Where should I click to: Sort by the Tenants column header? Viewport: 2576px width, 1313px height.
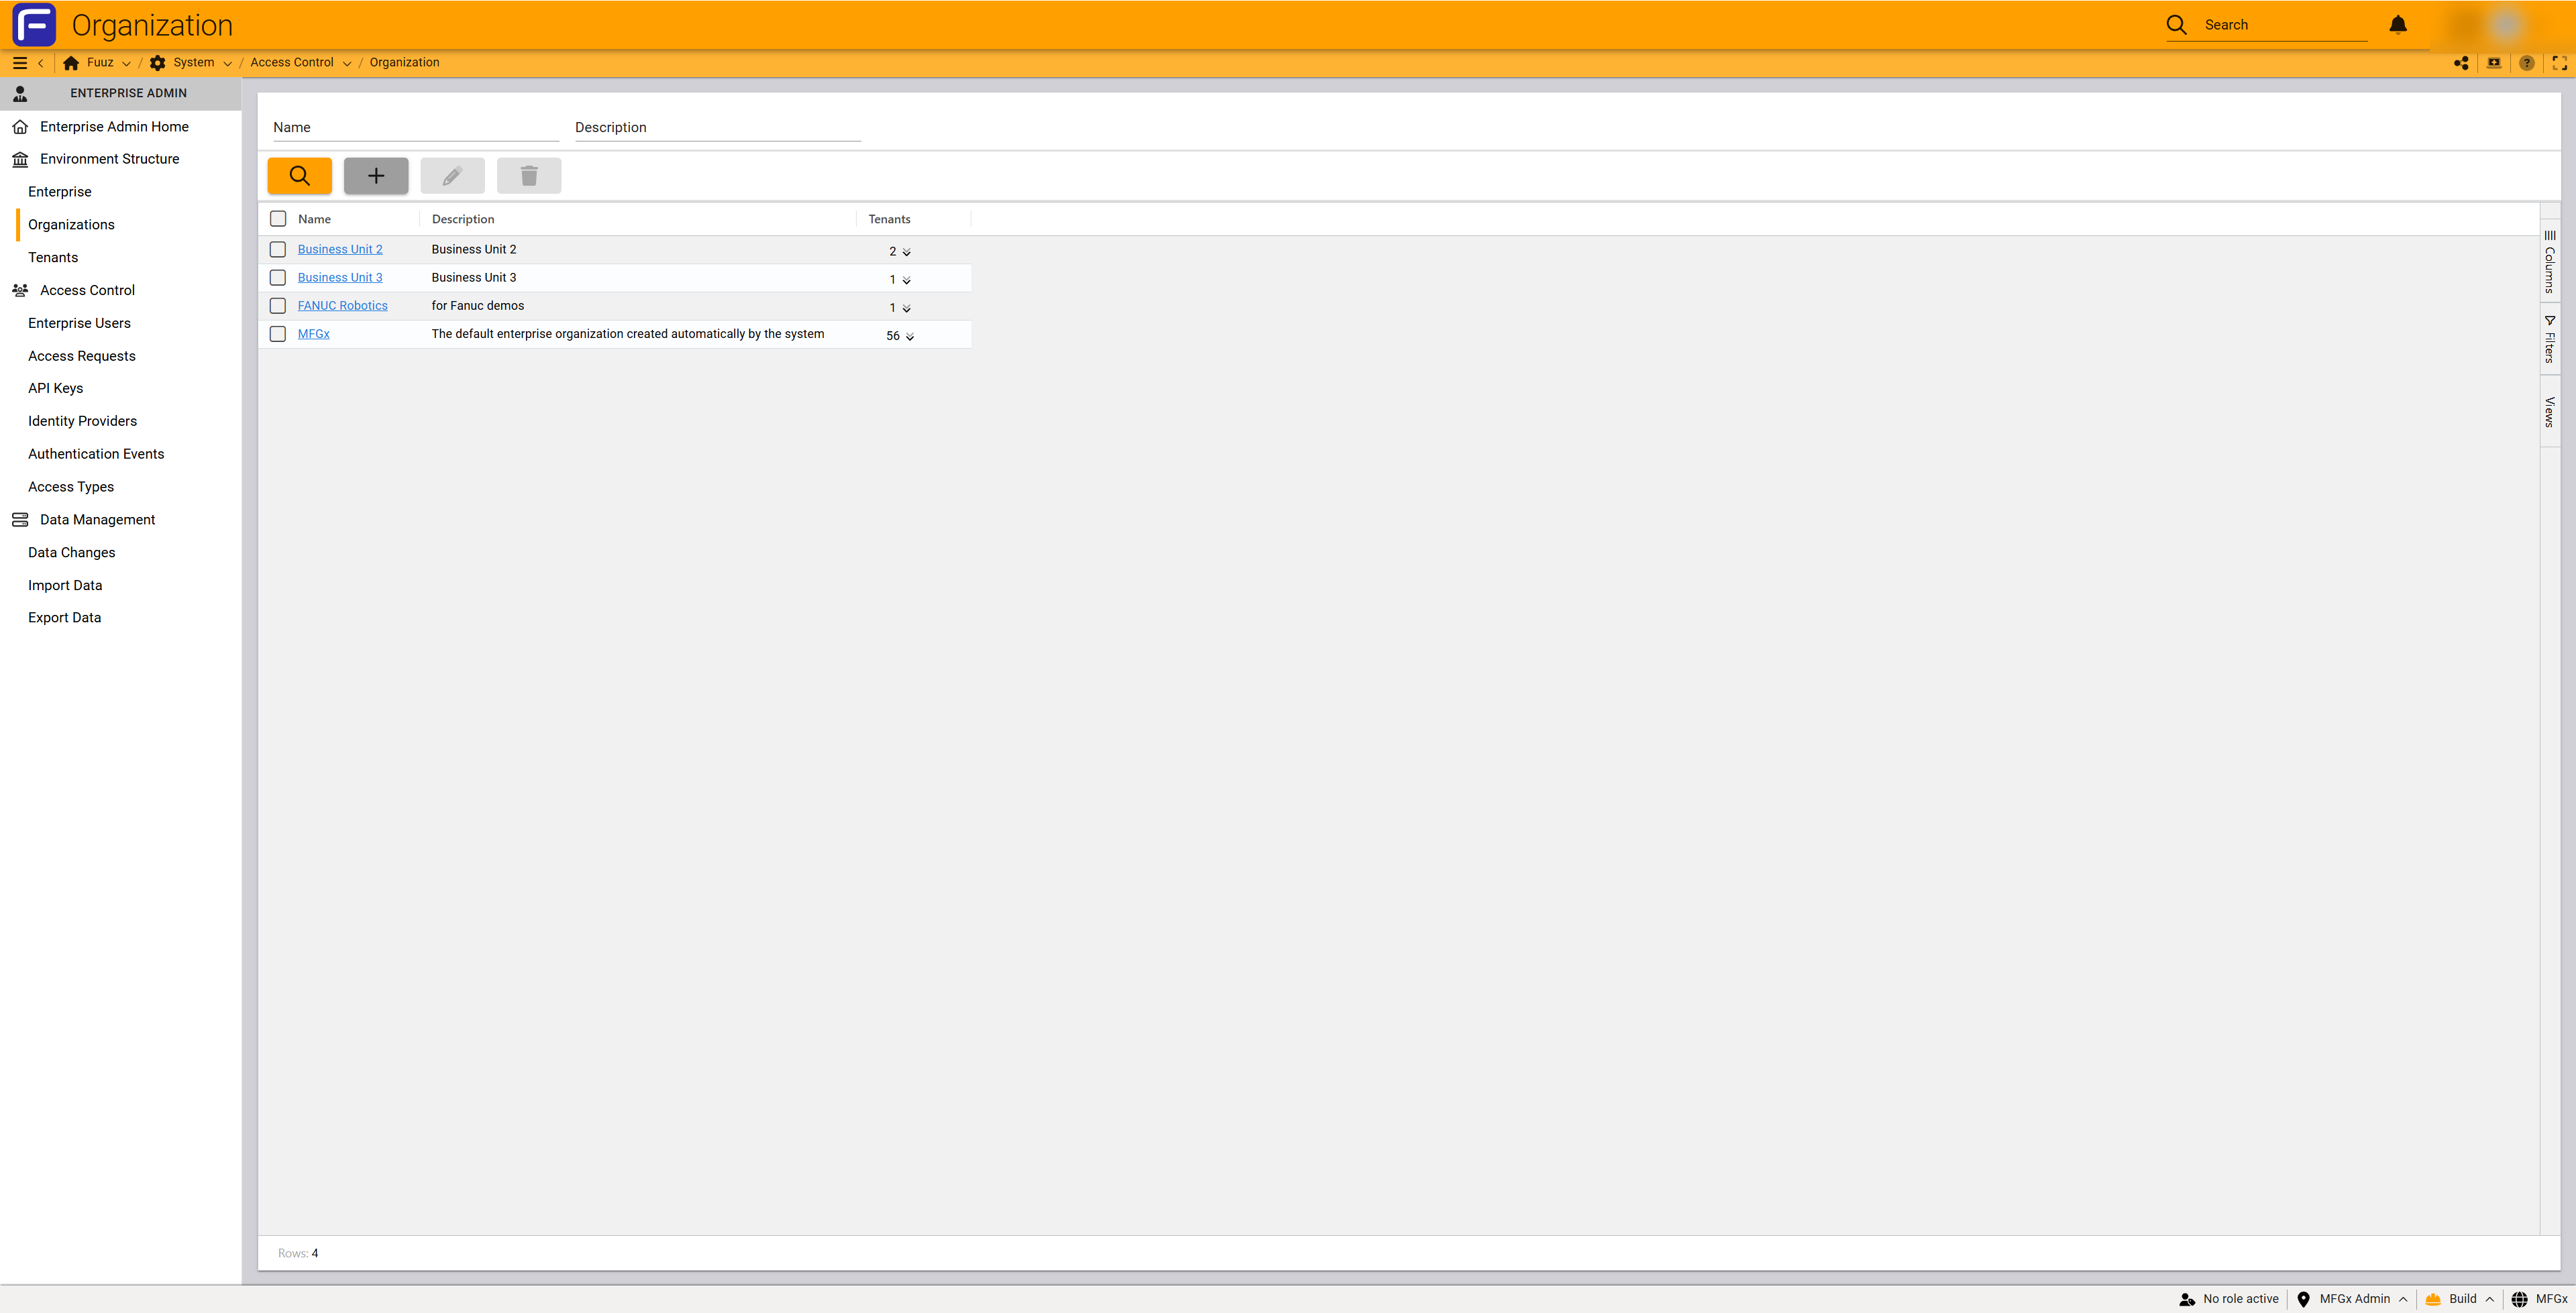889,219
